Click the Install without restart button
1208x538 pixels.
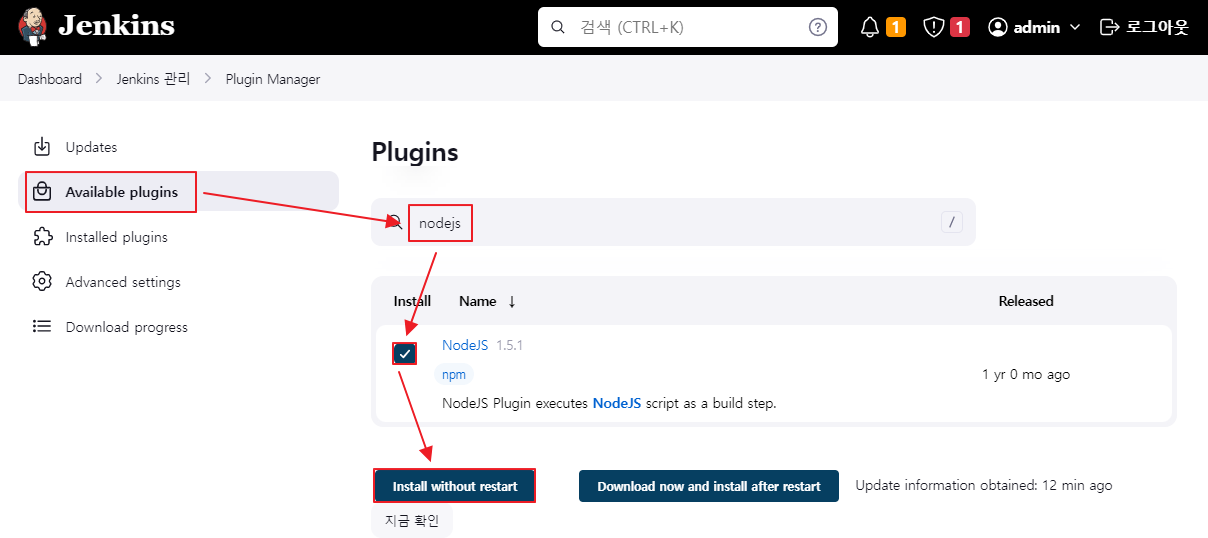(455, 486)
